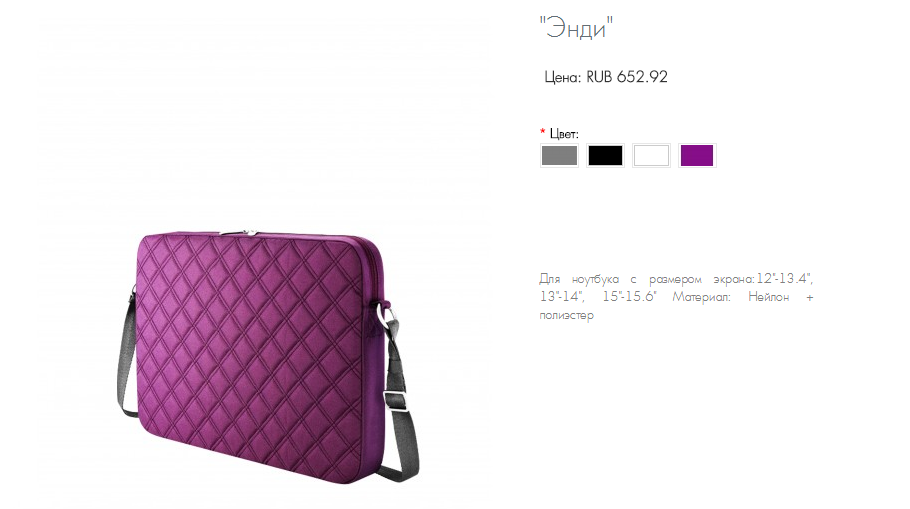Click the product title "Энди"
This screenshot has width=910, height=509.
point(576,27)
